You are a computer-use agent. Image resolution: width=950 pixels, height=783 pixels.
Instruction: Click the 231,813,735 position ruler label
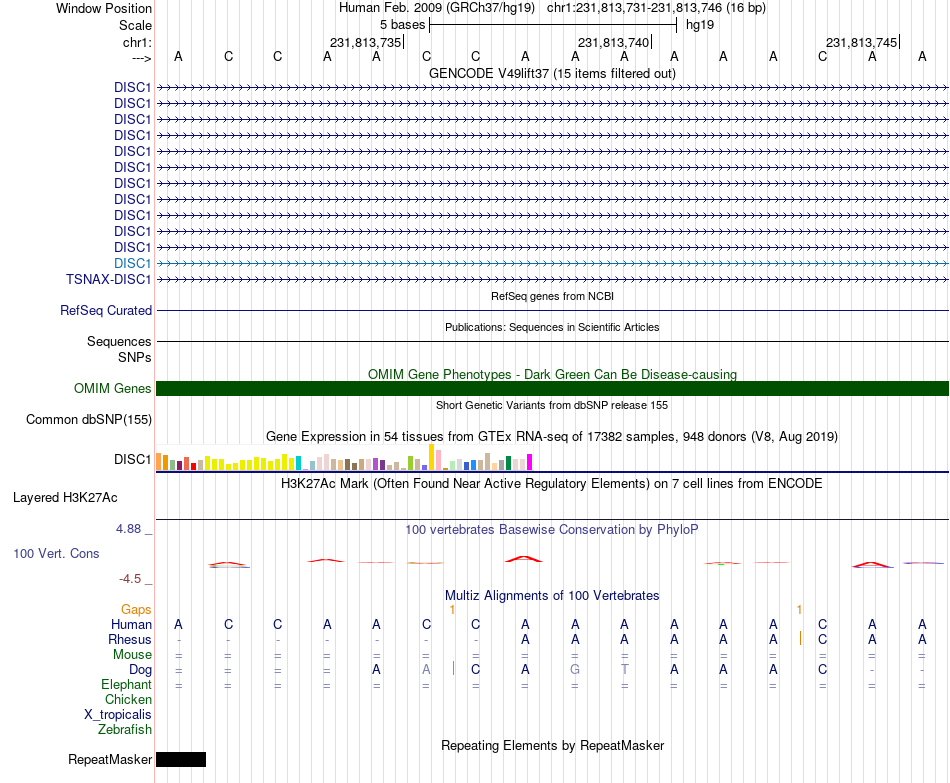click(x=365, y=42)
